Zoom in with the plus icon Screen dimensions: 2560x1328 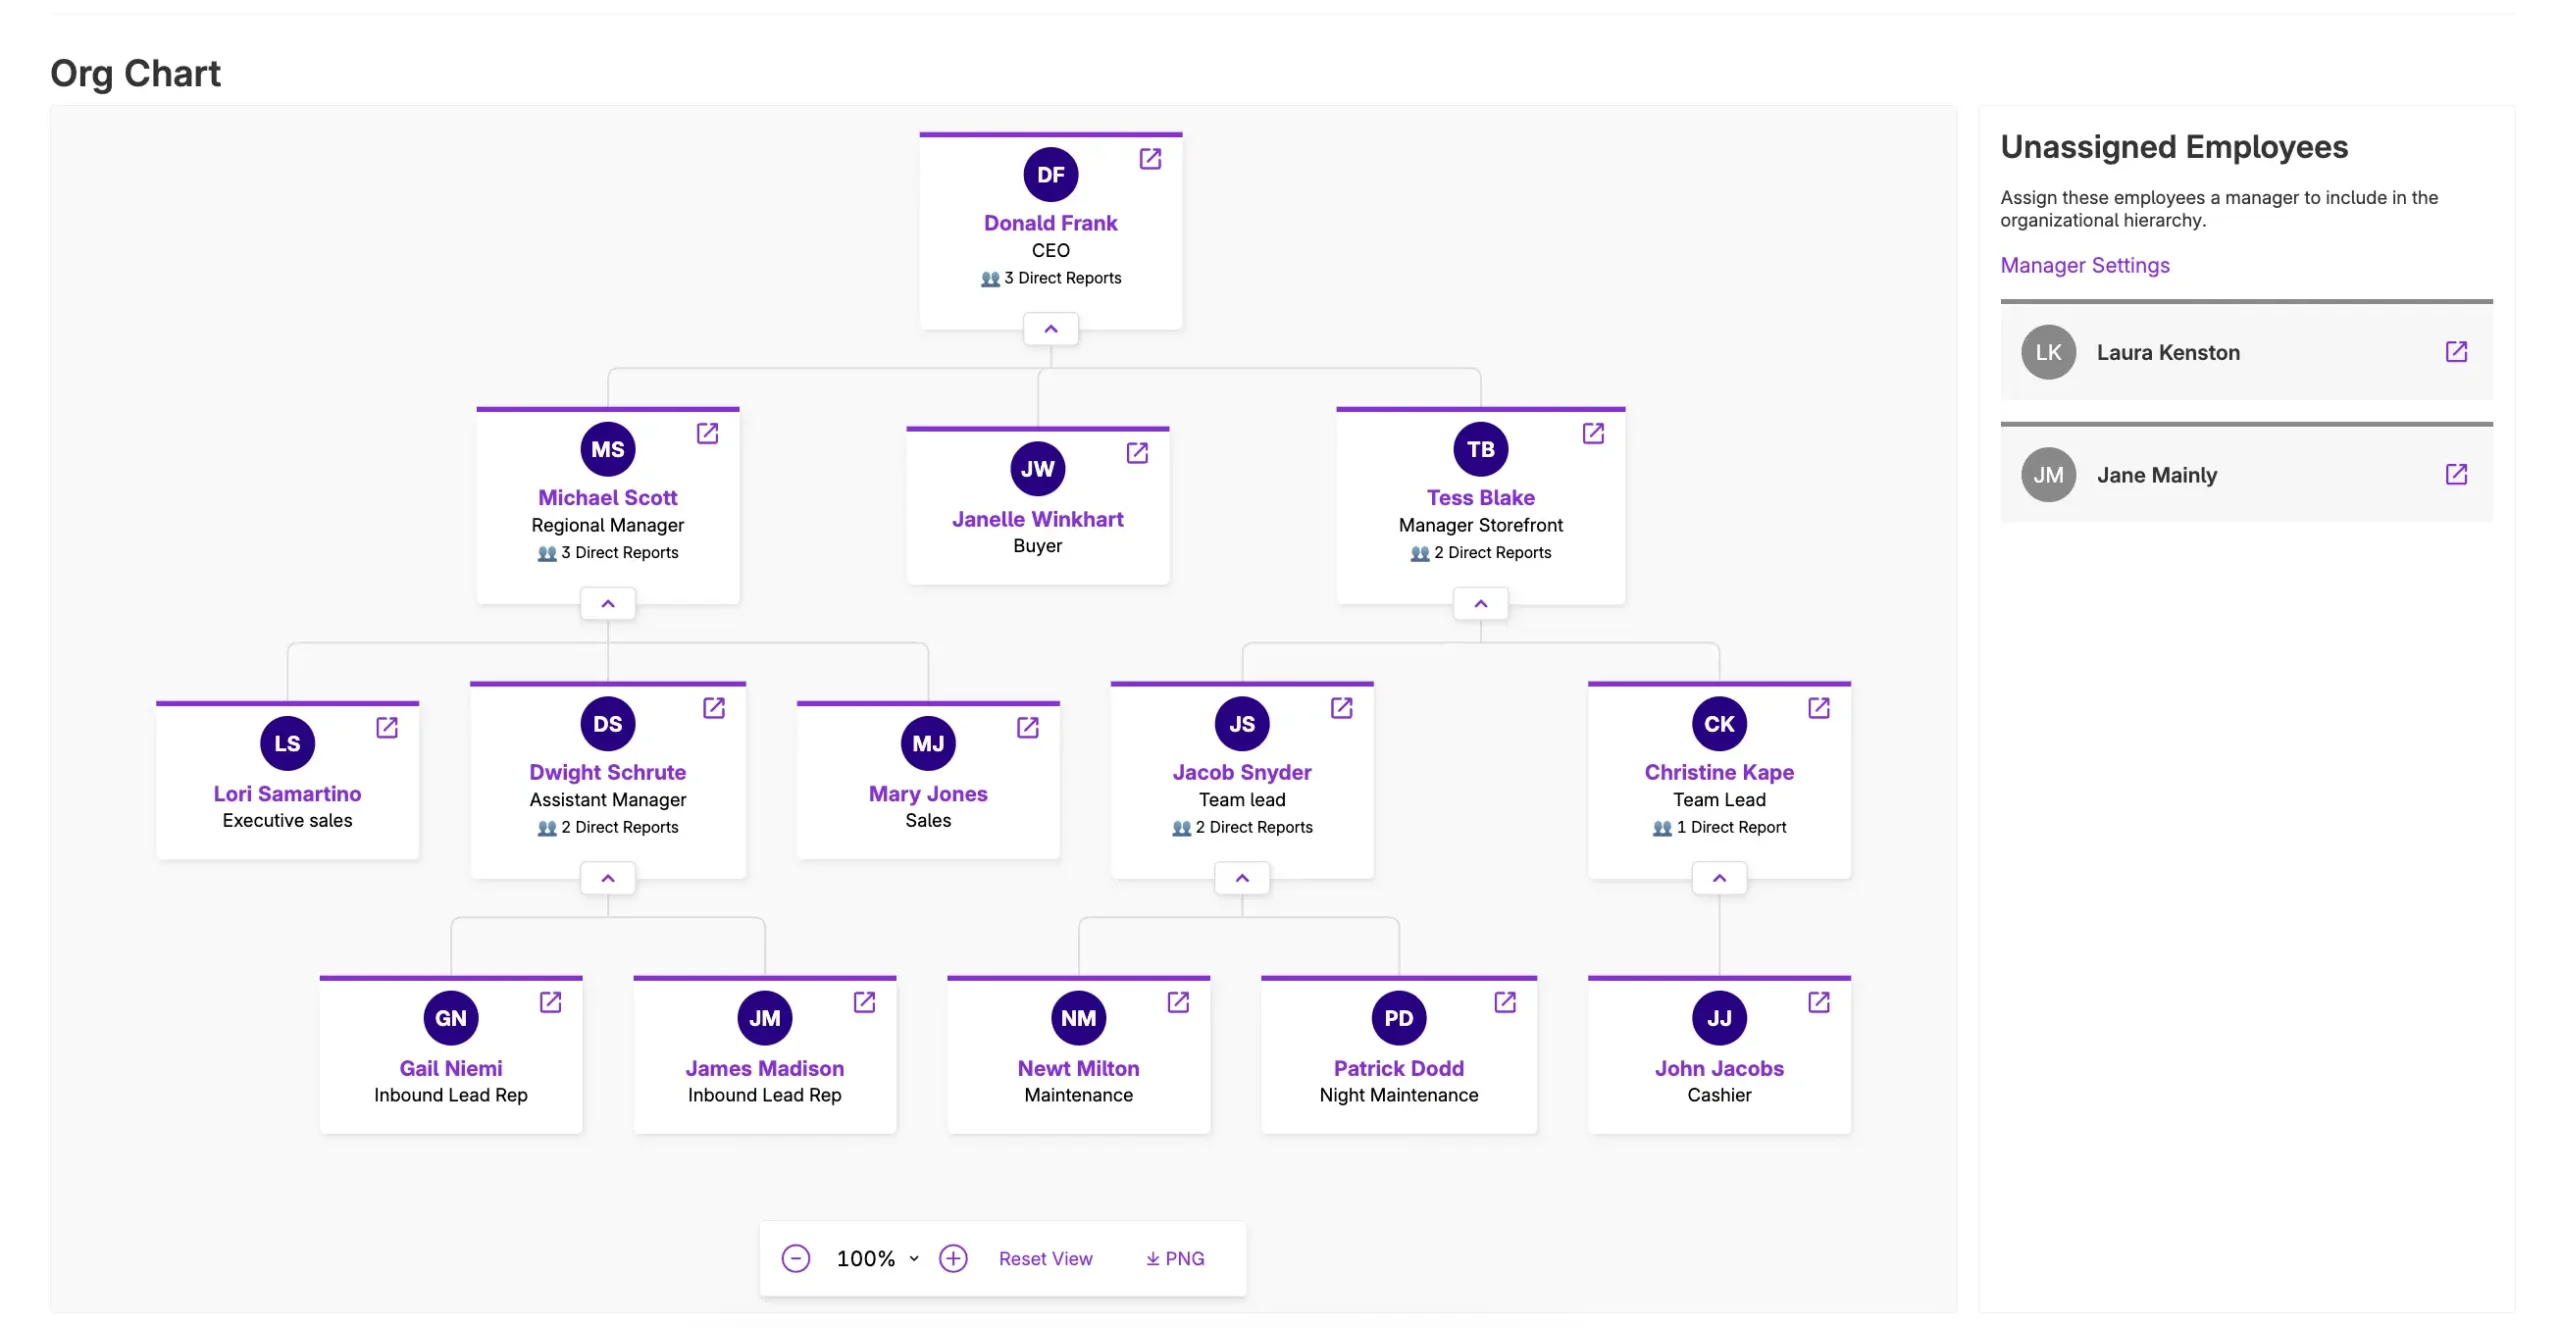(x=953, y=1258)
